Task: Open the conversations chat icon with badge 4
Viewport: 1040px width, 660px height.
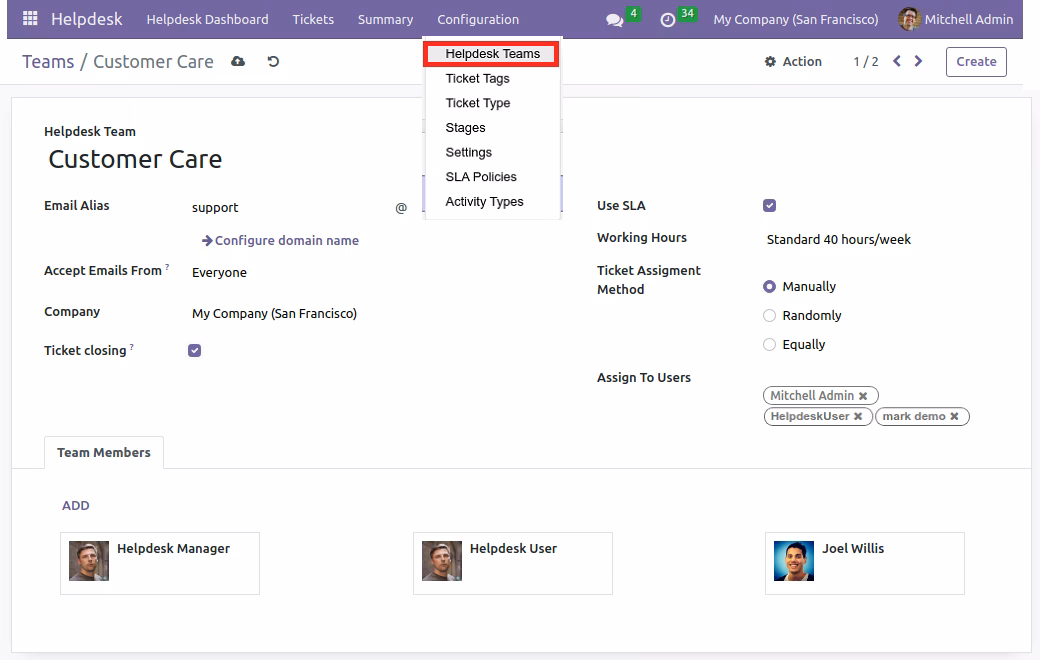Action: [615, 20]
